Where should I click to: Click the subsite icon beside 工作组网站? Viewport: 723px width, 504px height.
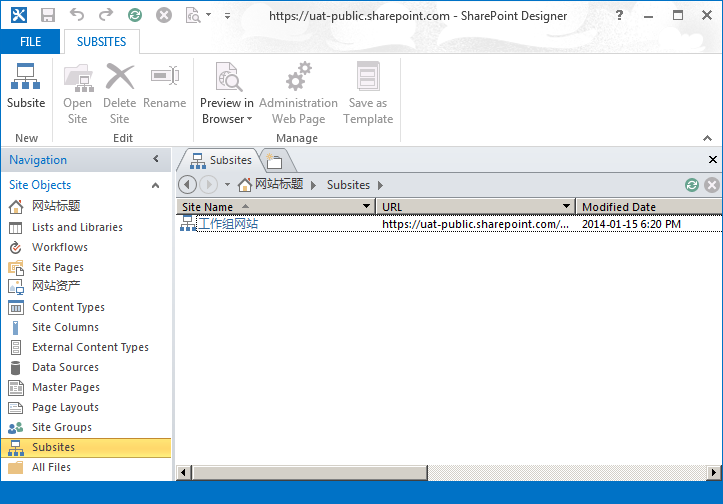188,224
